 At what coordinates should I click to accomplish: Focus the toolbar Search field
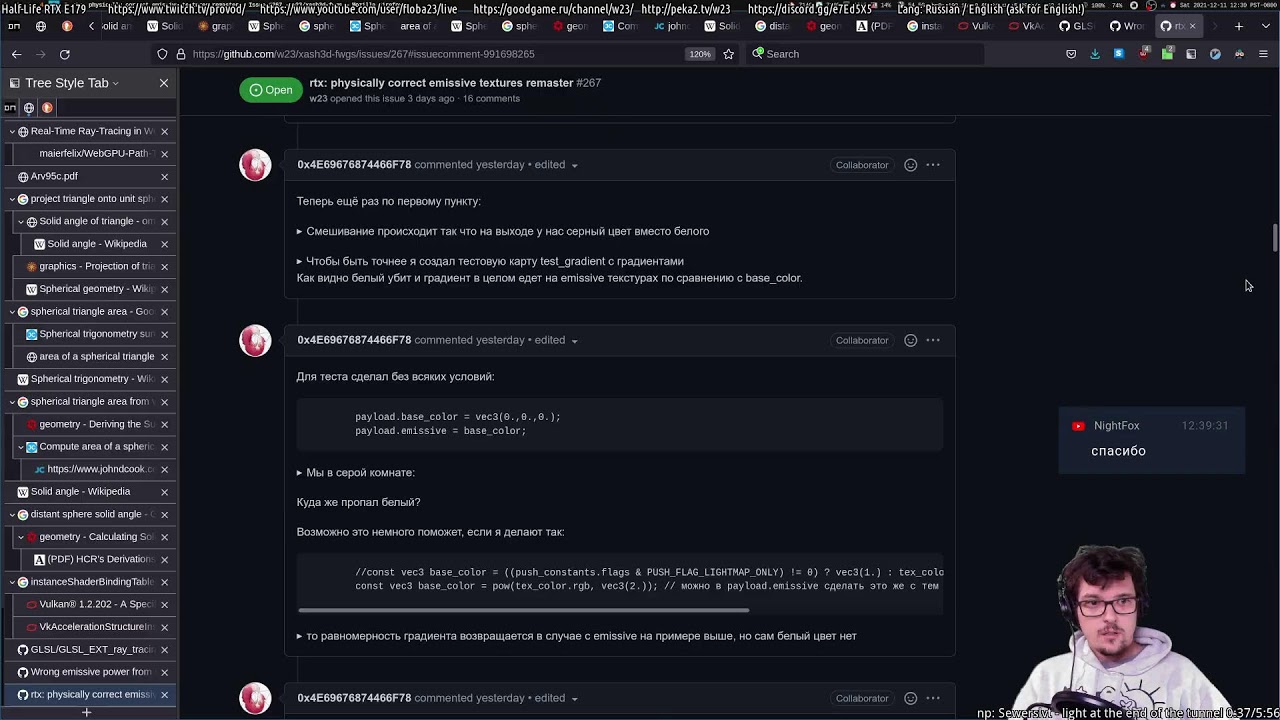pos(867,54)
